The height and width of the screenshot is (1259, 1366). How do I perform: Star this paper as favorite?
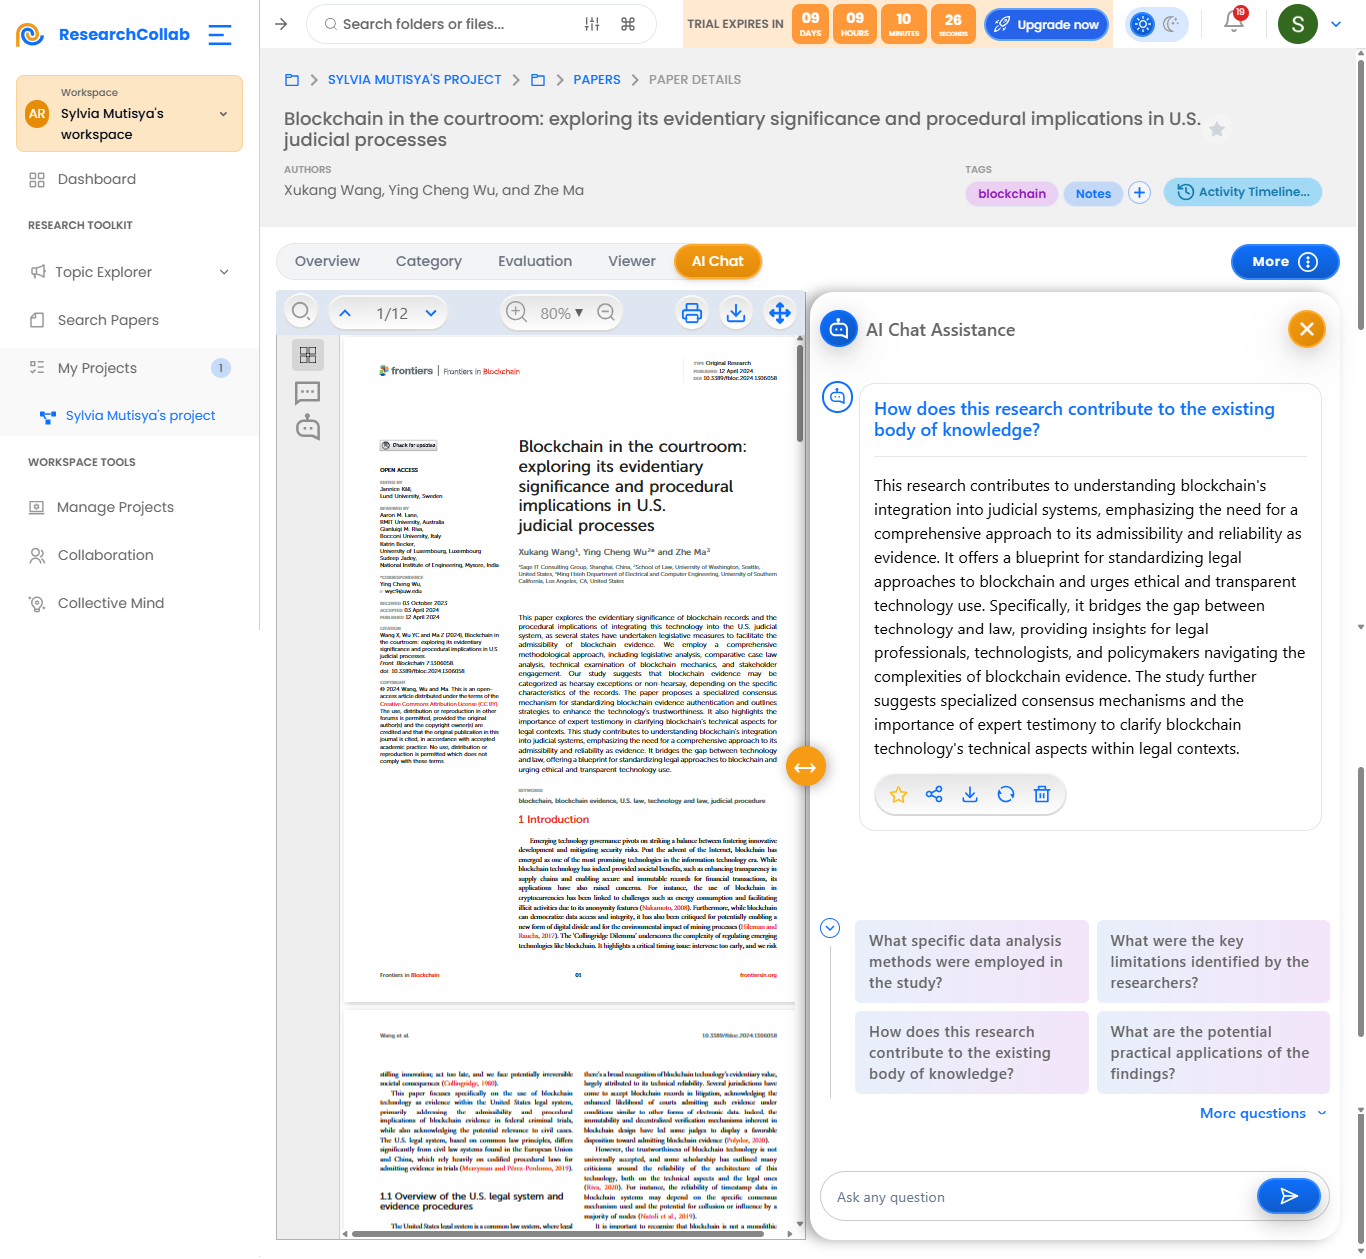pyautogui.click(x=1217, y=129)
